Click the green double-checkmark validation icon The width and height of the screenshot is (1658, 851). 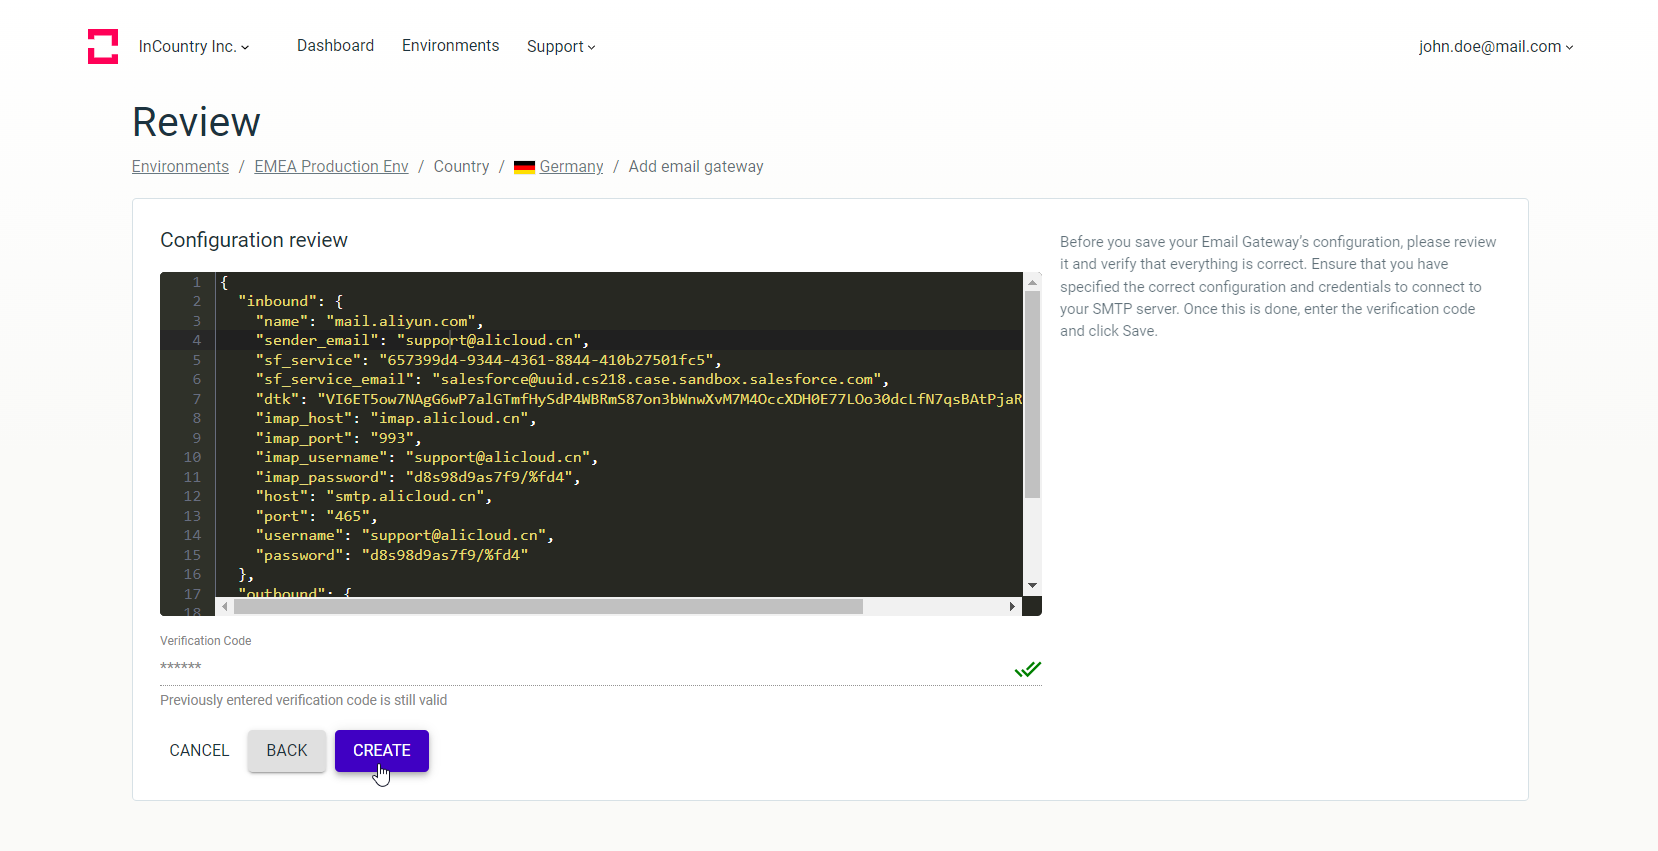pos(1027,669)
